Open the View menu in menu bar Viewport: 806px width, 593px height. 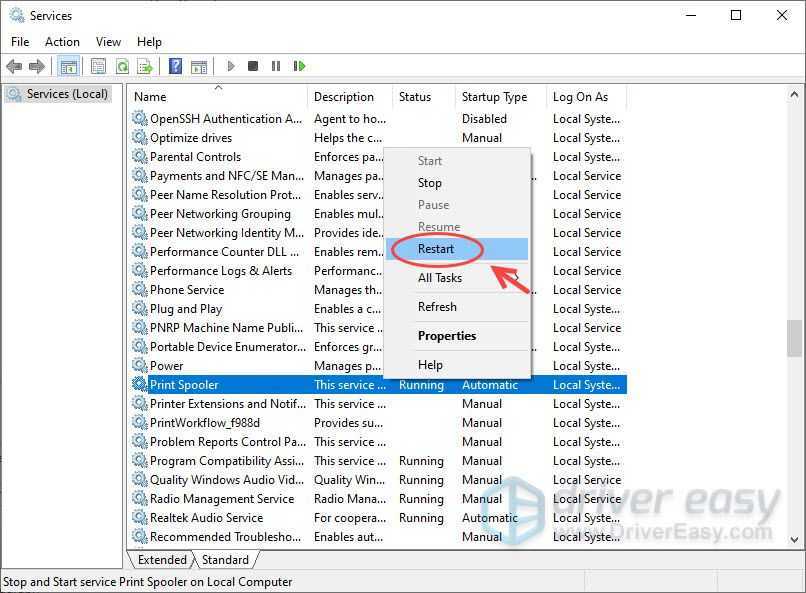click(108, 42)
